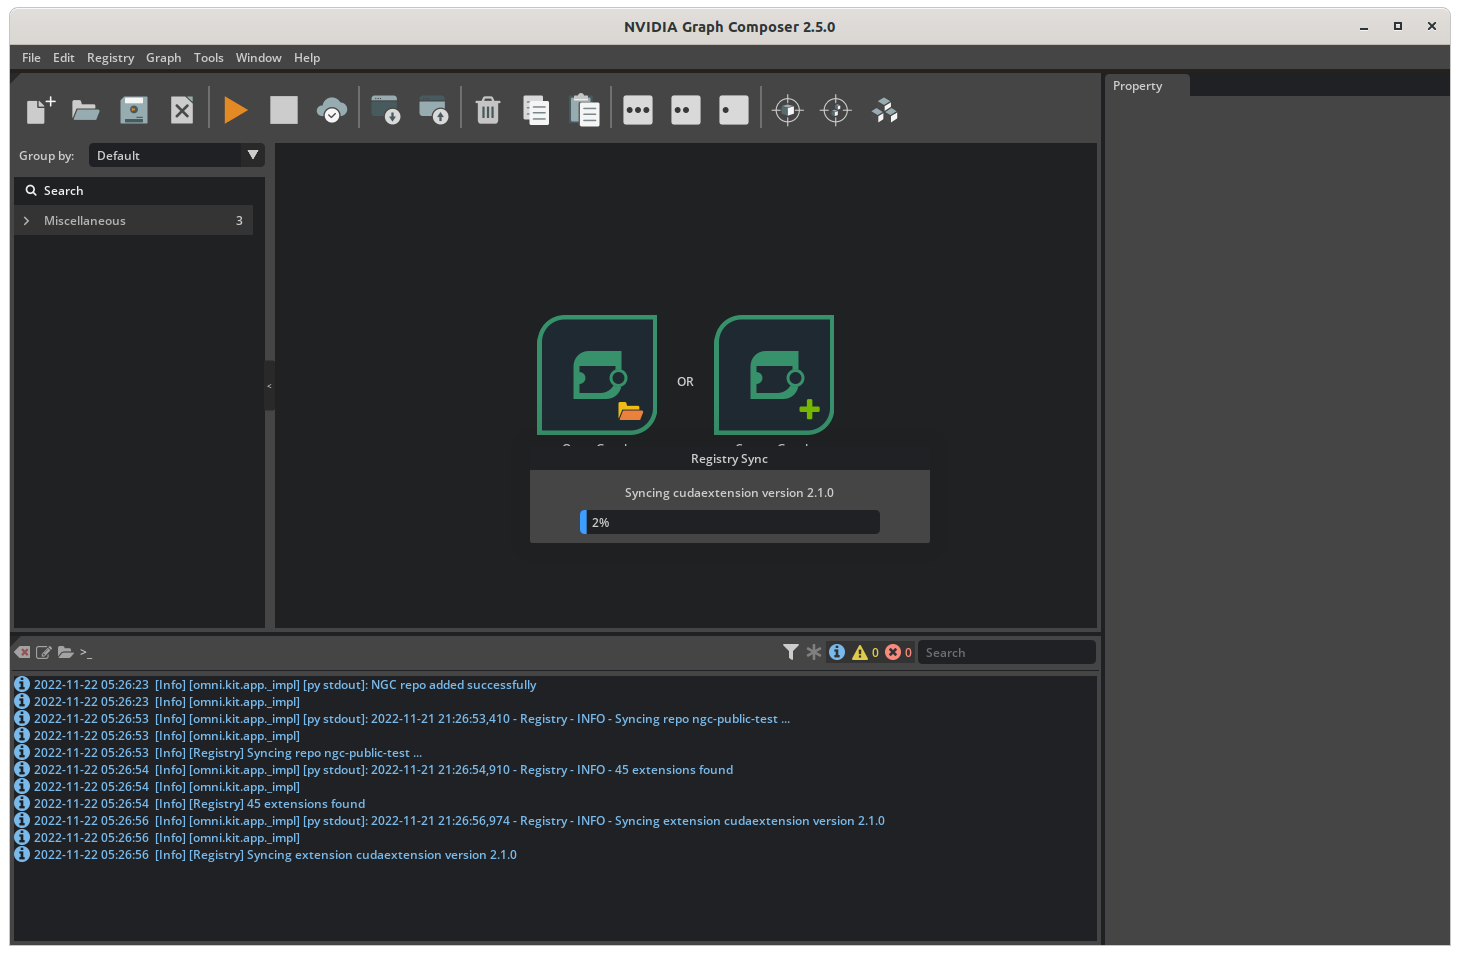Close the graph with the X document icon
Screen dimensions: 1460x955
182,110
